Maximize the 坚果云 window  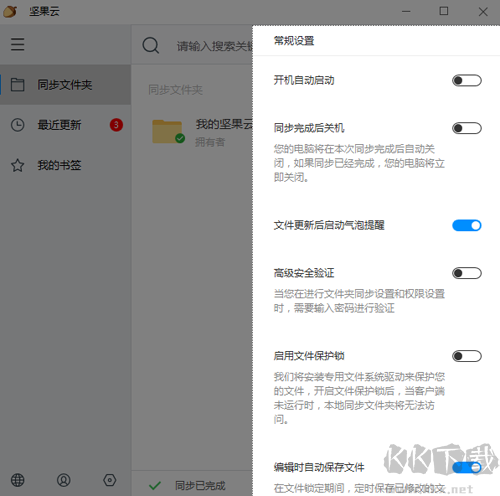[x=444, y=11]
